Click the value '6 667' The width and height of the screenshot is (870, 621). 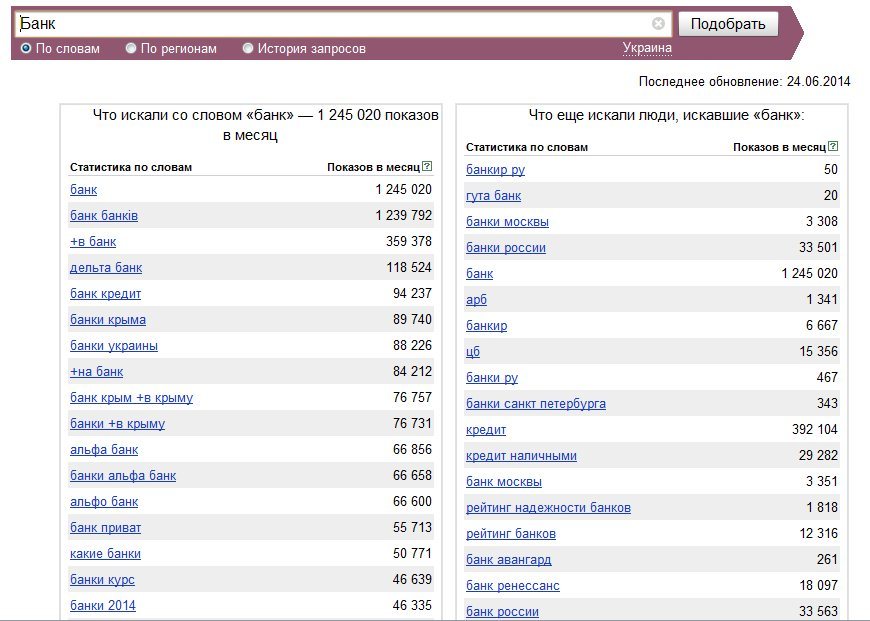(822, 326)
